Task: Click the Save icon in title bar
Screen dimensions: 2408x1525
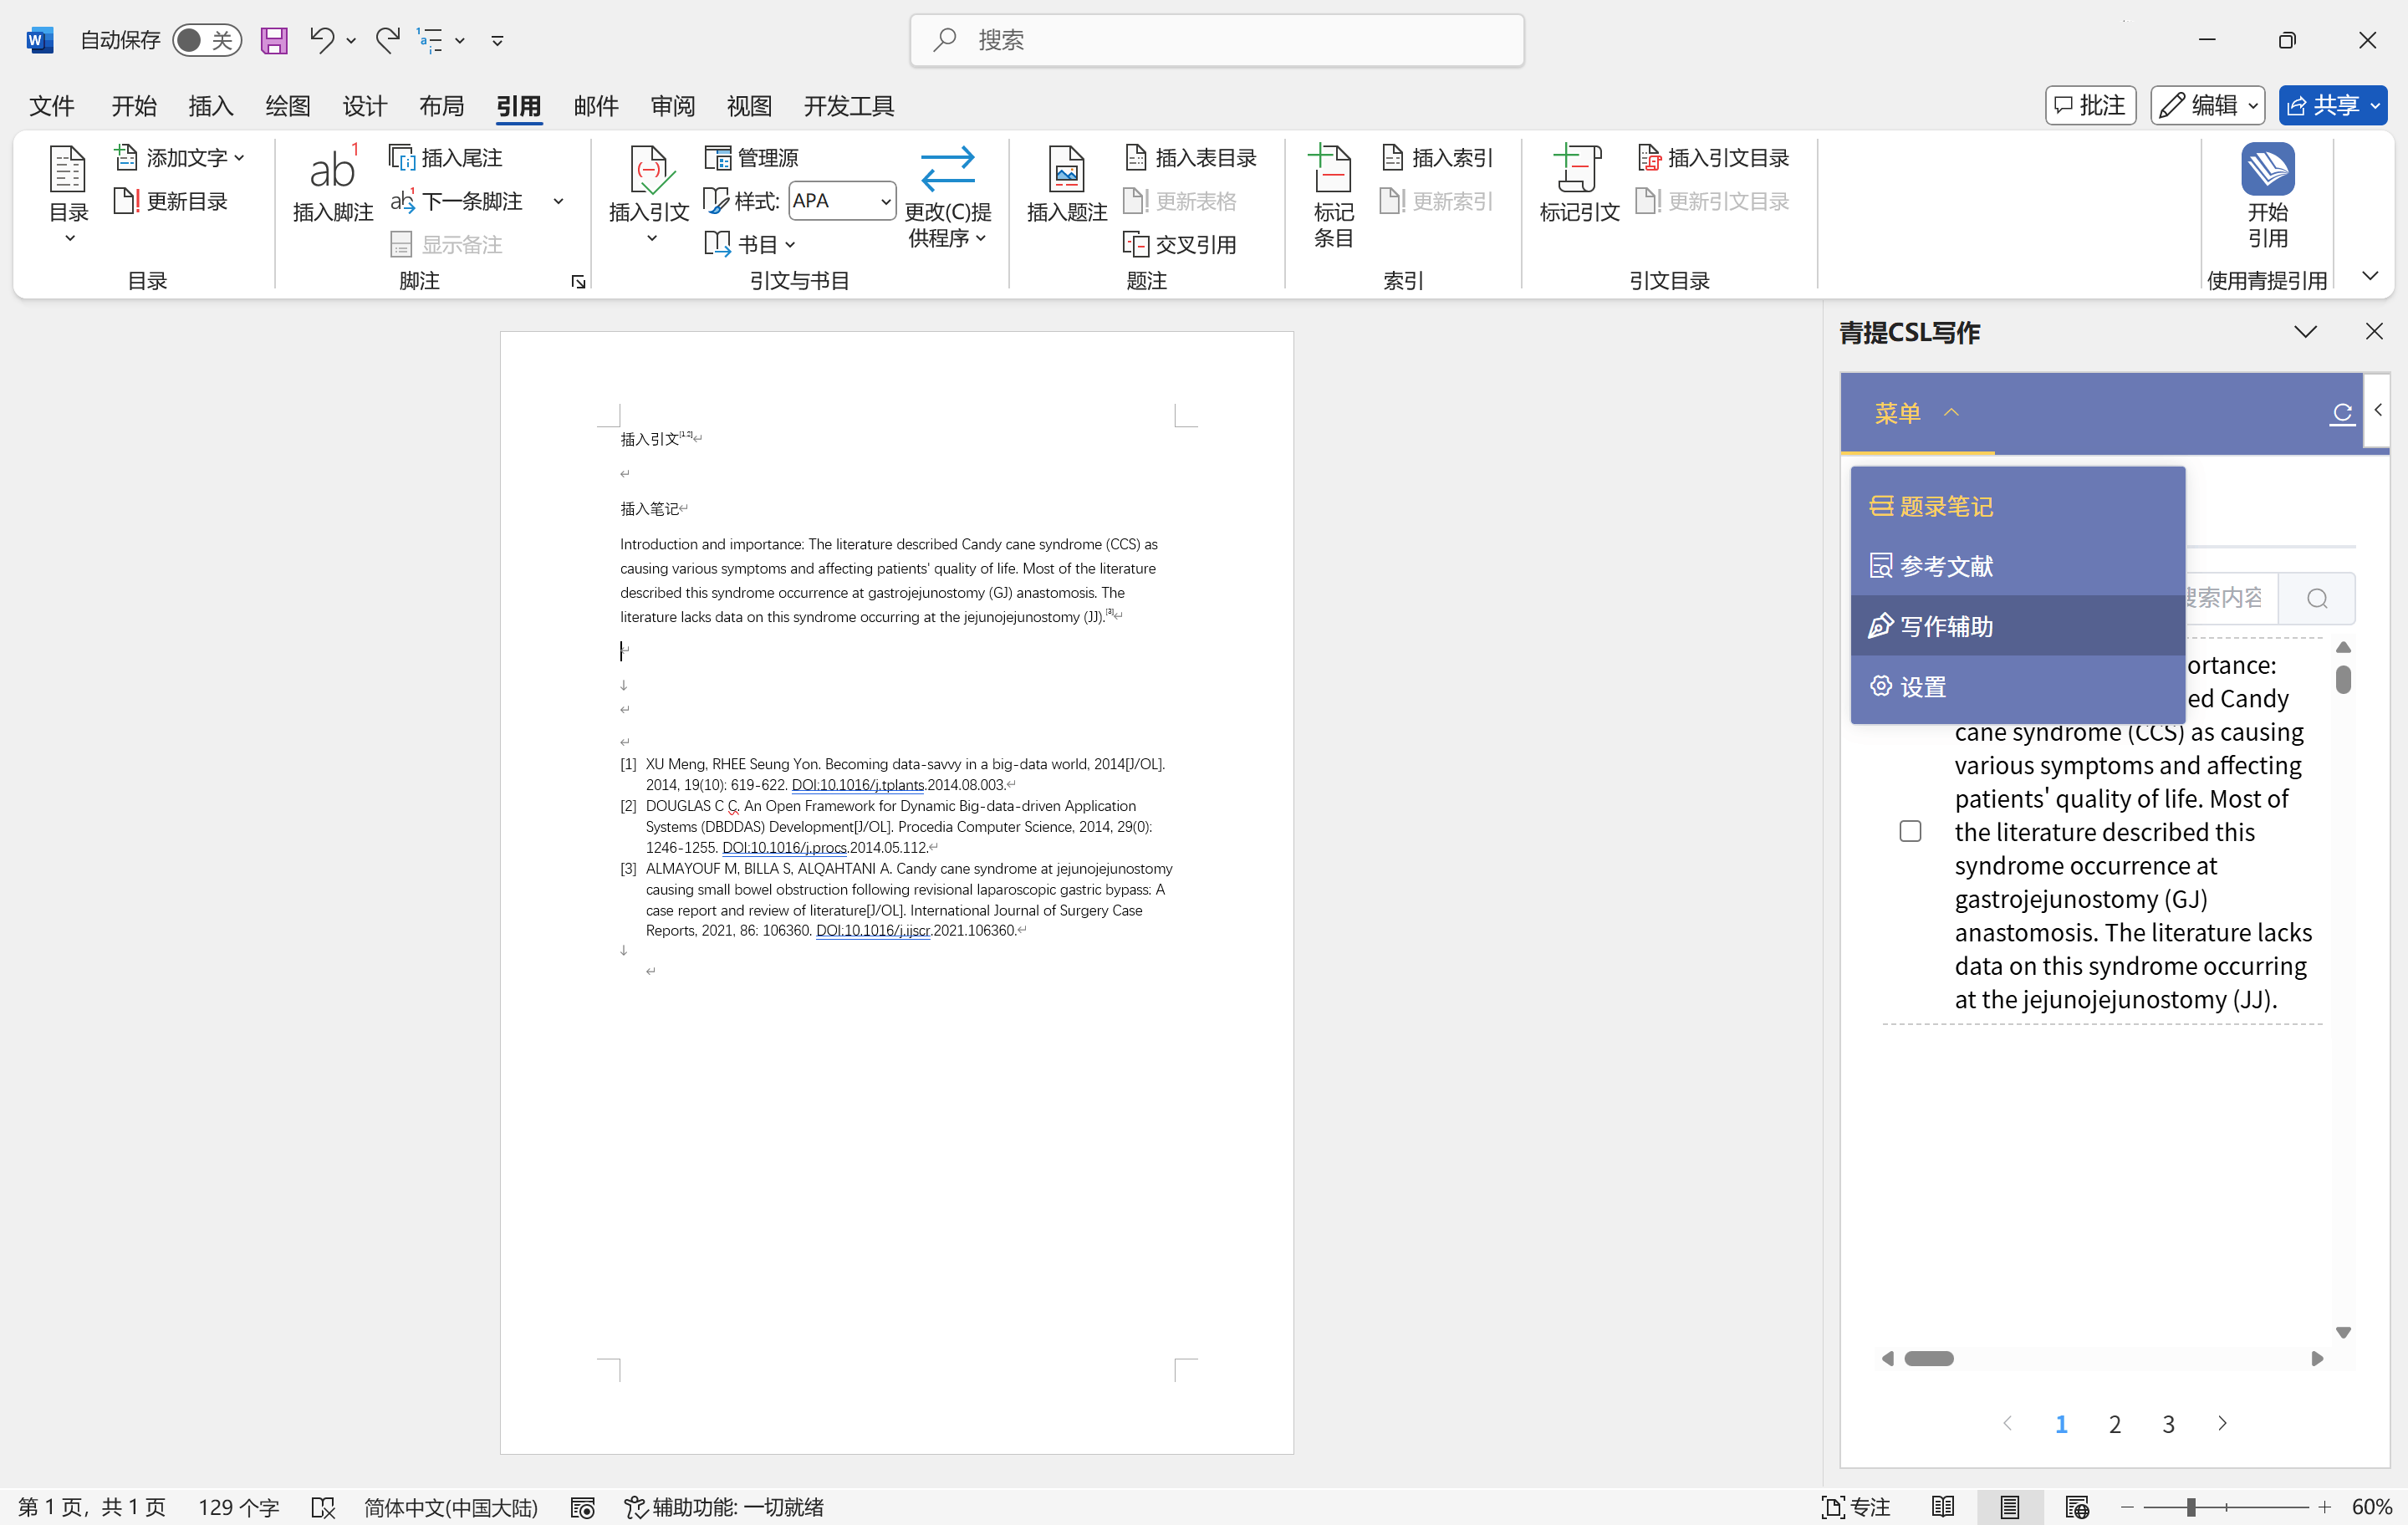Action: pyautogui.click(x=274, y=40)
